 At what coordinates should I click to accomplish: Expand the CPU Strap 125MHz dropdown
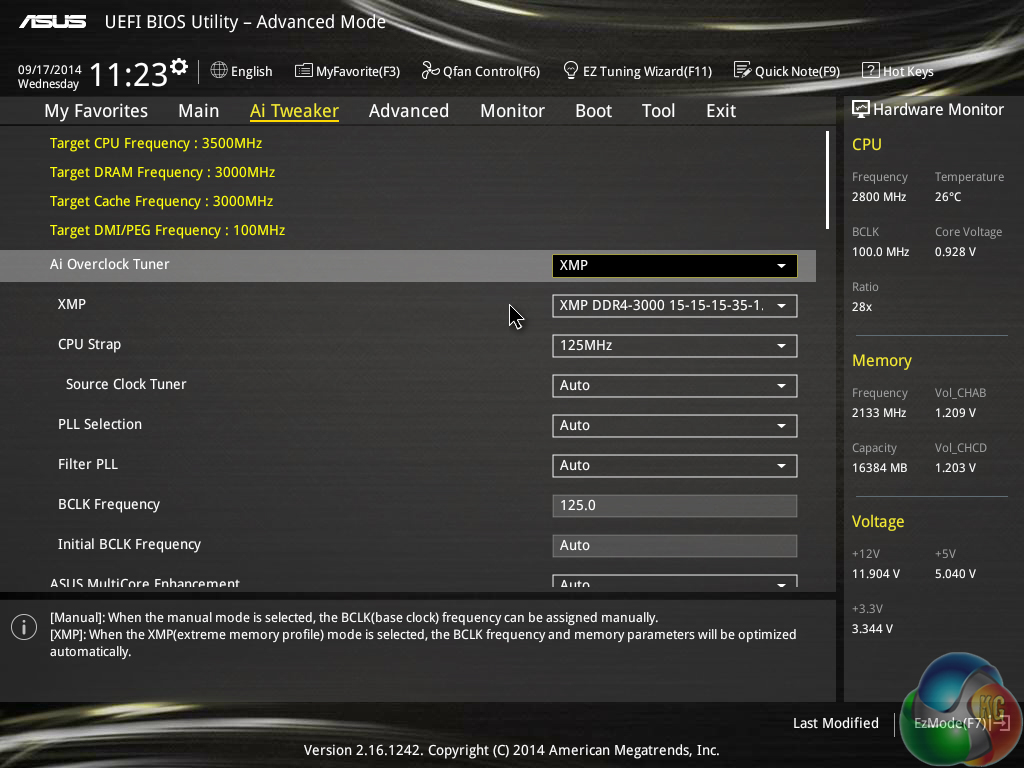click(x=674, y=346)
